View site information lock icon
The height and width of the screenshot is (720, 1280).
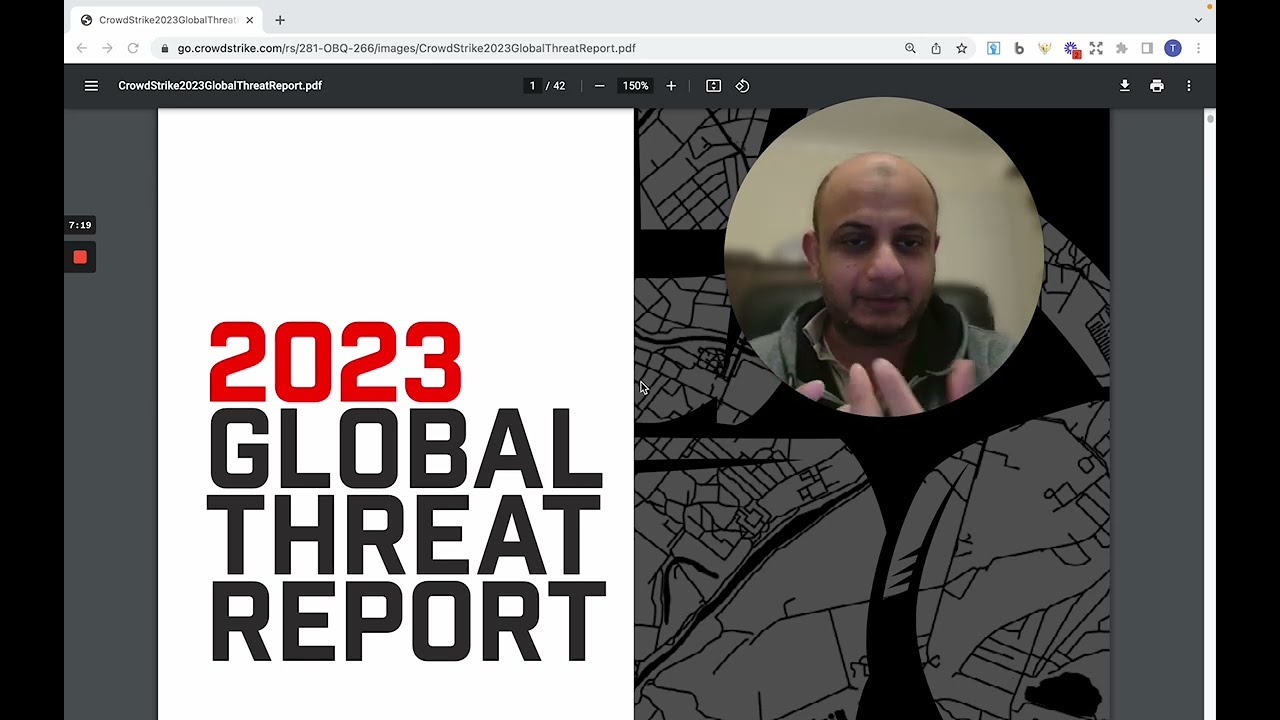[164, 48]
